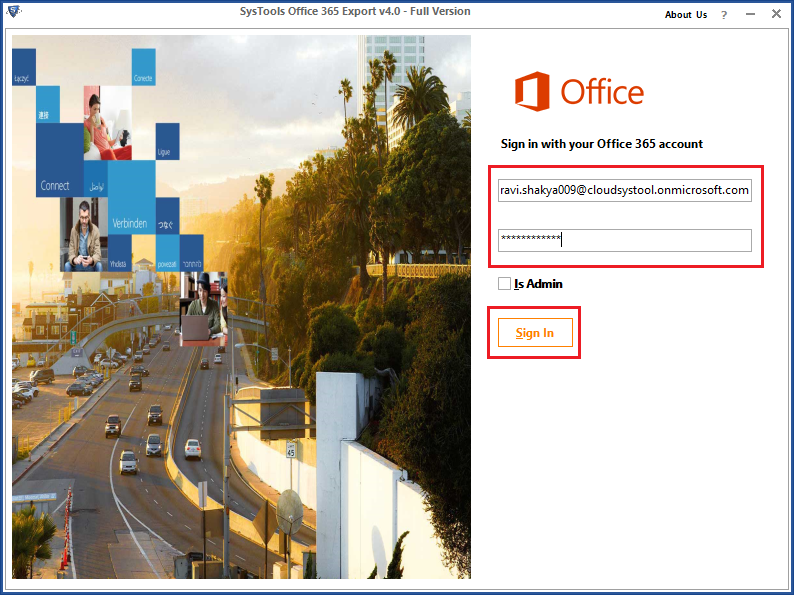The image size is (794, 595).
Task: Focus the password input field
Action: (x=624, y=240)
